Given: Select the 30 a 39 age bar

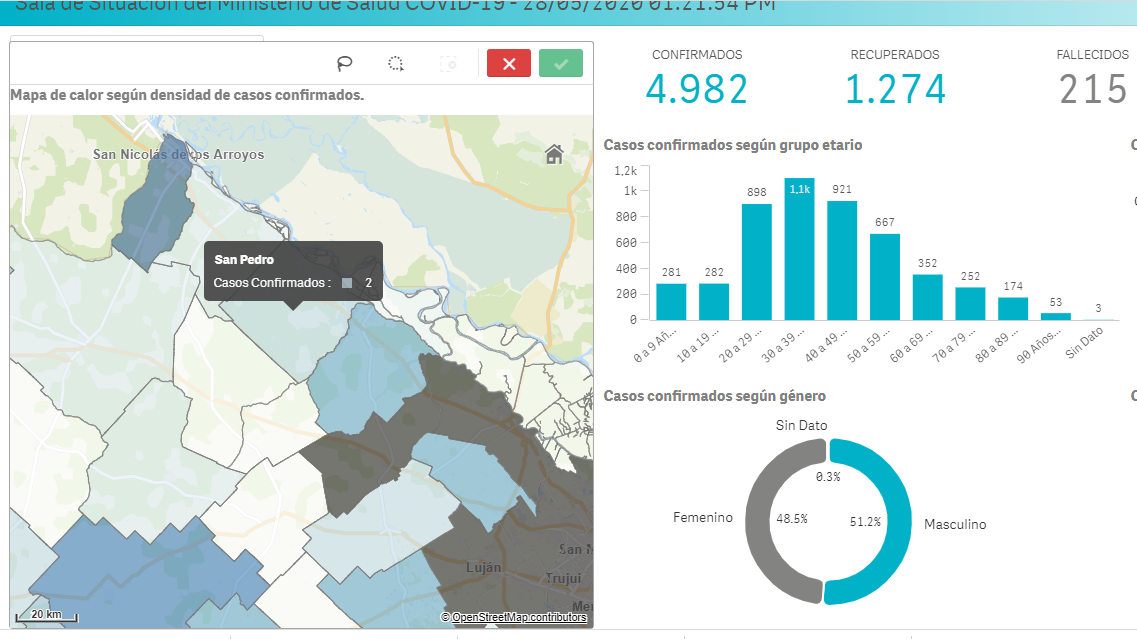Looking at the screenshot, I should coord(799,250).
